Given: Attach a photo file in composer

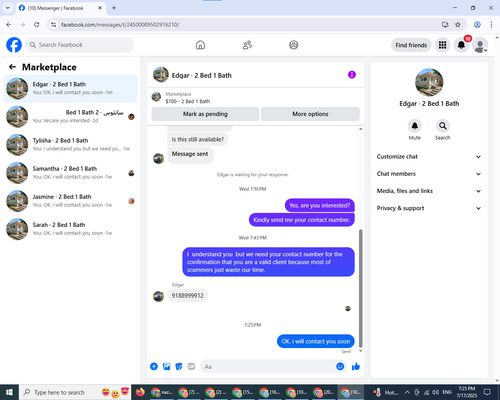Looking at the screenshot, I should [x=166, y=366].
